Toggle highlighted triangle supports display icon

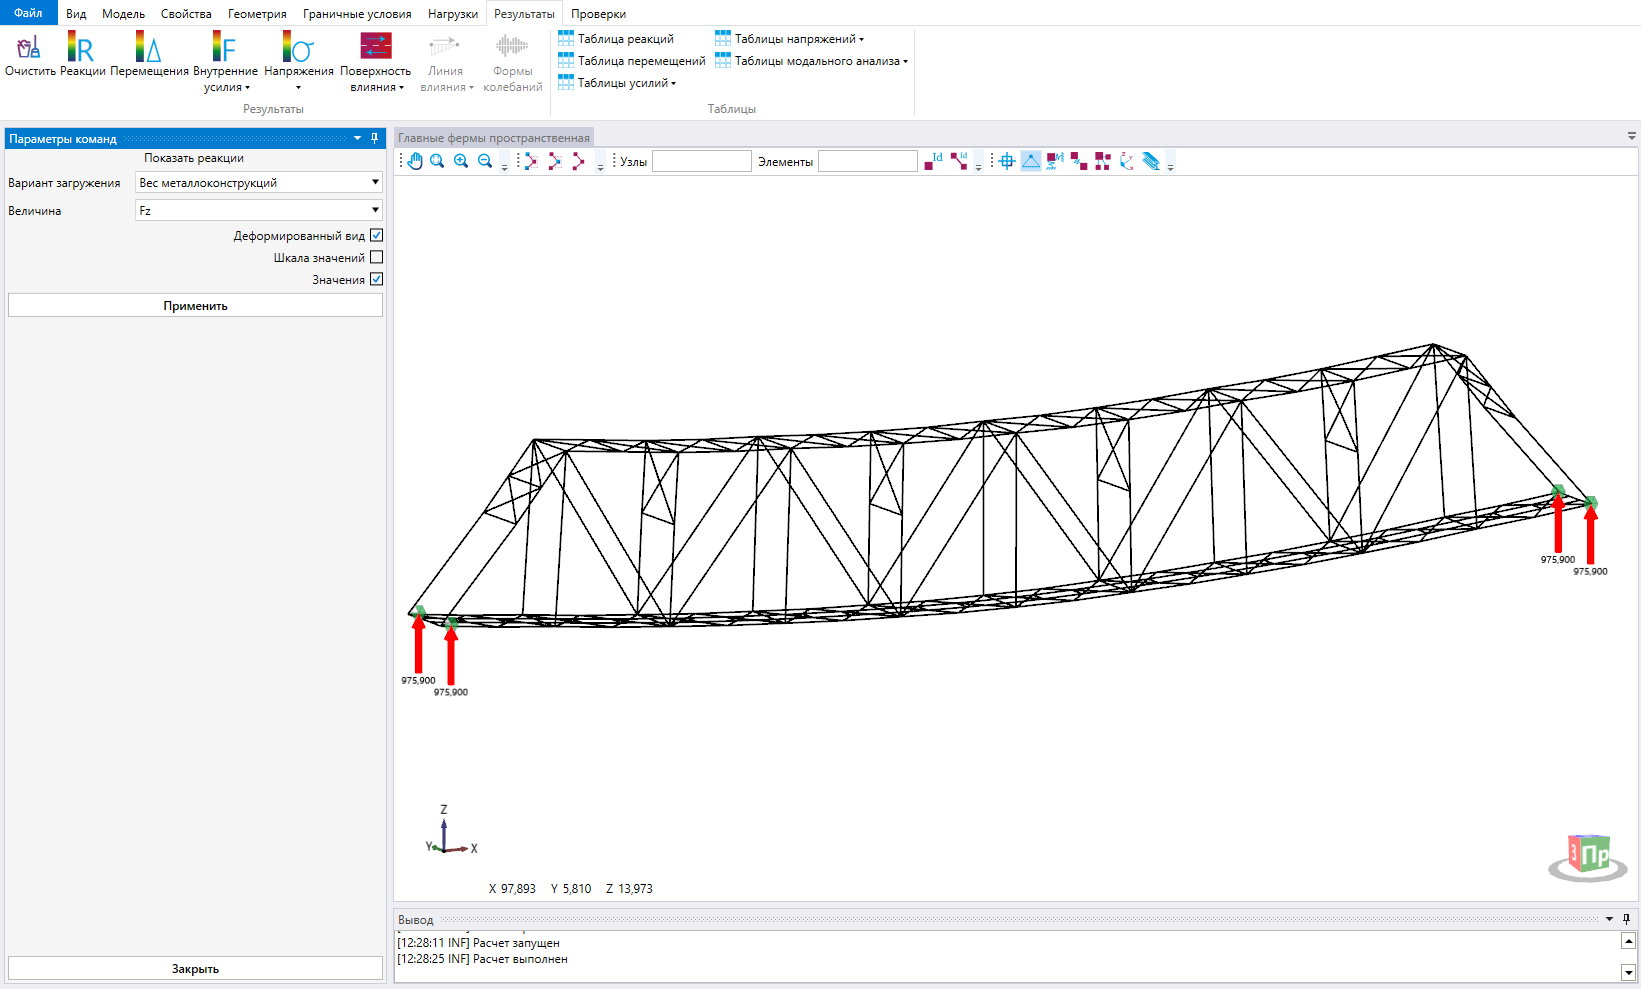(x=1031, y=161)
